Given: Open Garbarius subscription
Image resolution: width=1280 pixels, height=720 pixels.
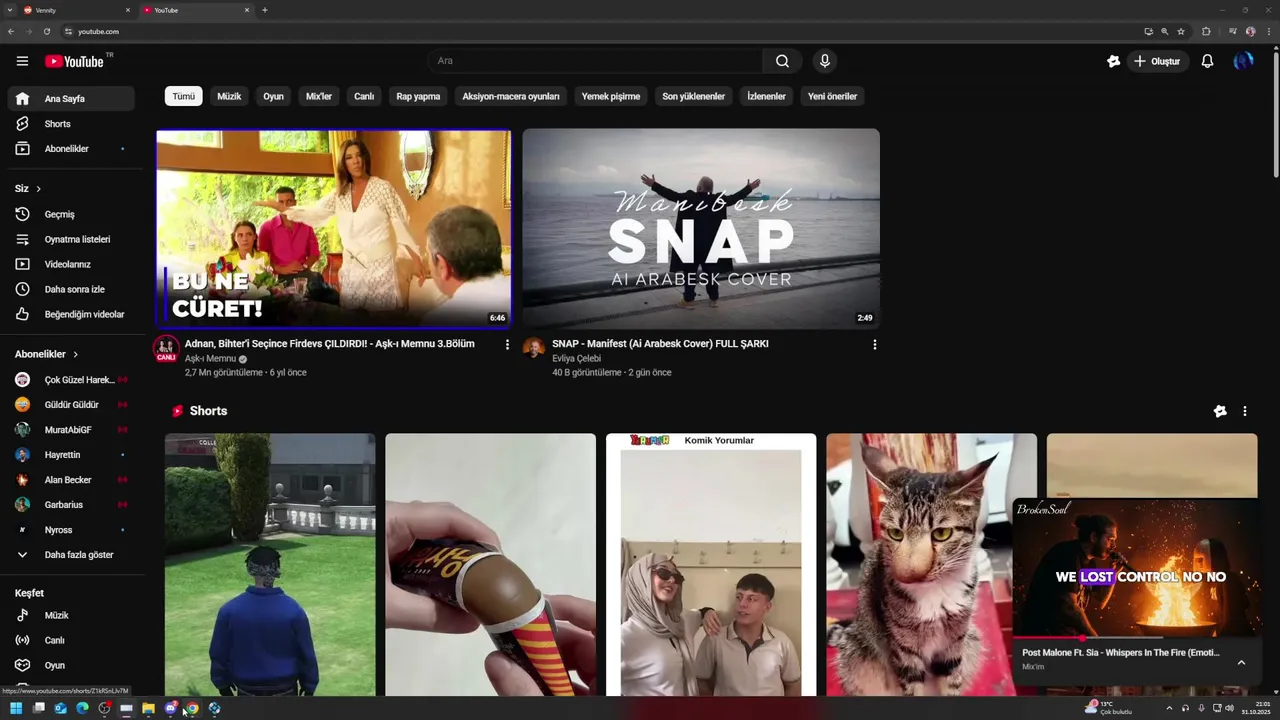Looking at the screenshot, I should [70, 505].
